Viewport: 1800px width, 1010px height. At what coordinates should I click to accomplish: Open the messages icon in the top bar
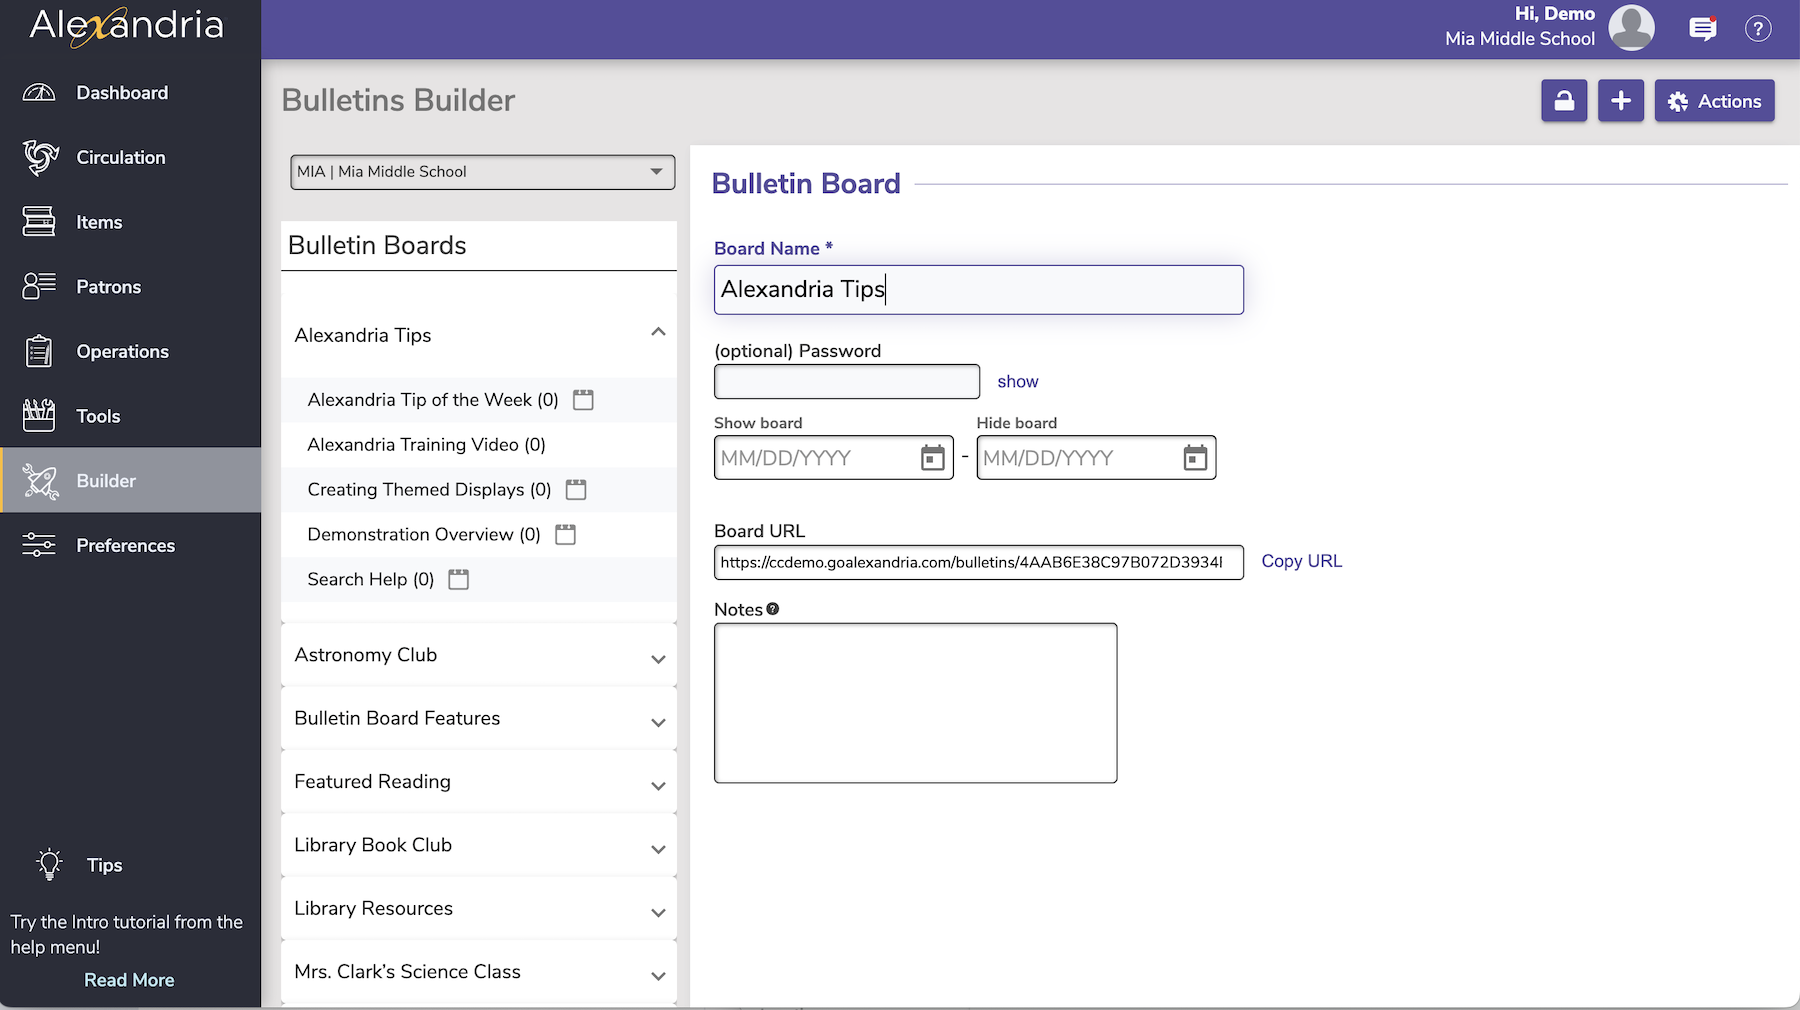(1702, 28)
